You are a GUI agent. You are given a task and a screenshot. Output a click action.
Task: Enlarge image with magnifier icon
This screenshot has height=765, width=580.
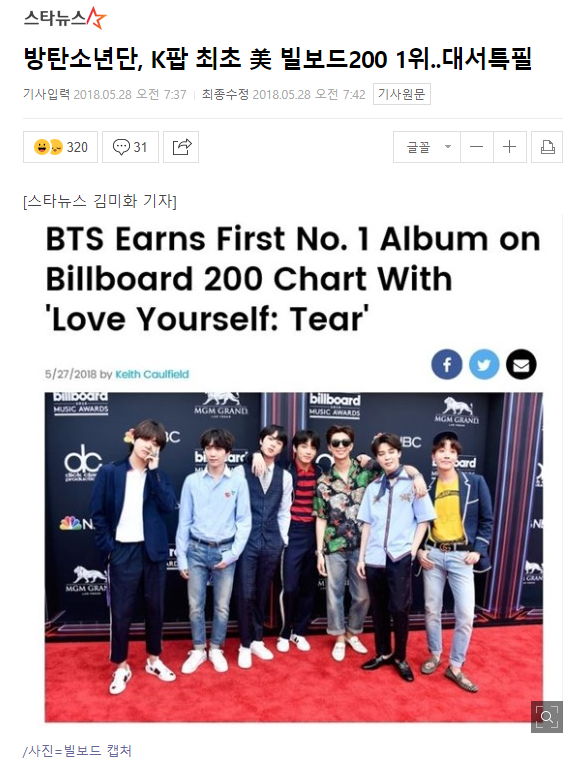(547, 717)
